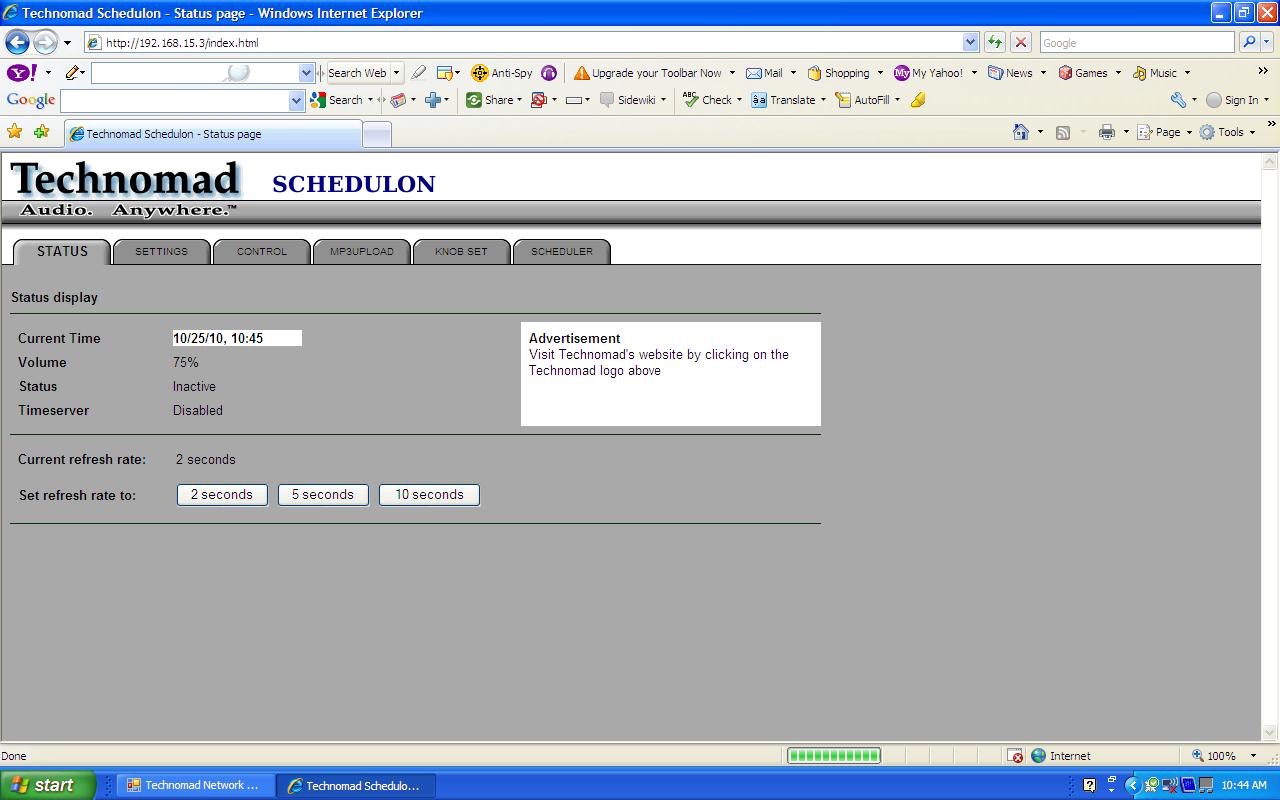Click the purple headphones icon
1280x800 pixels.
pos(549,73)
